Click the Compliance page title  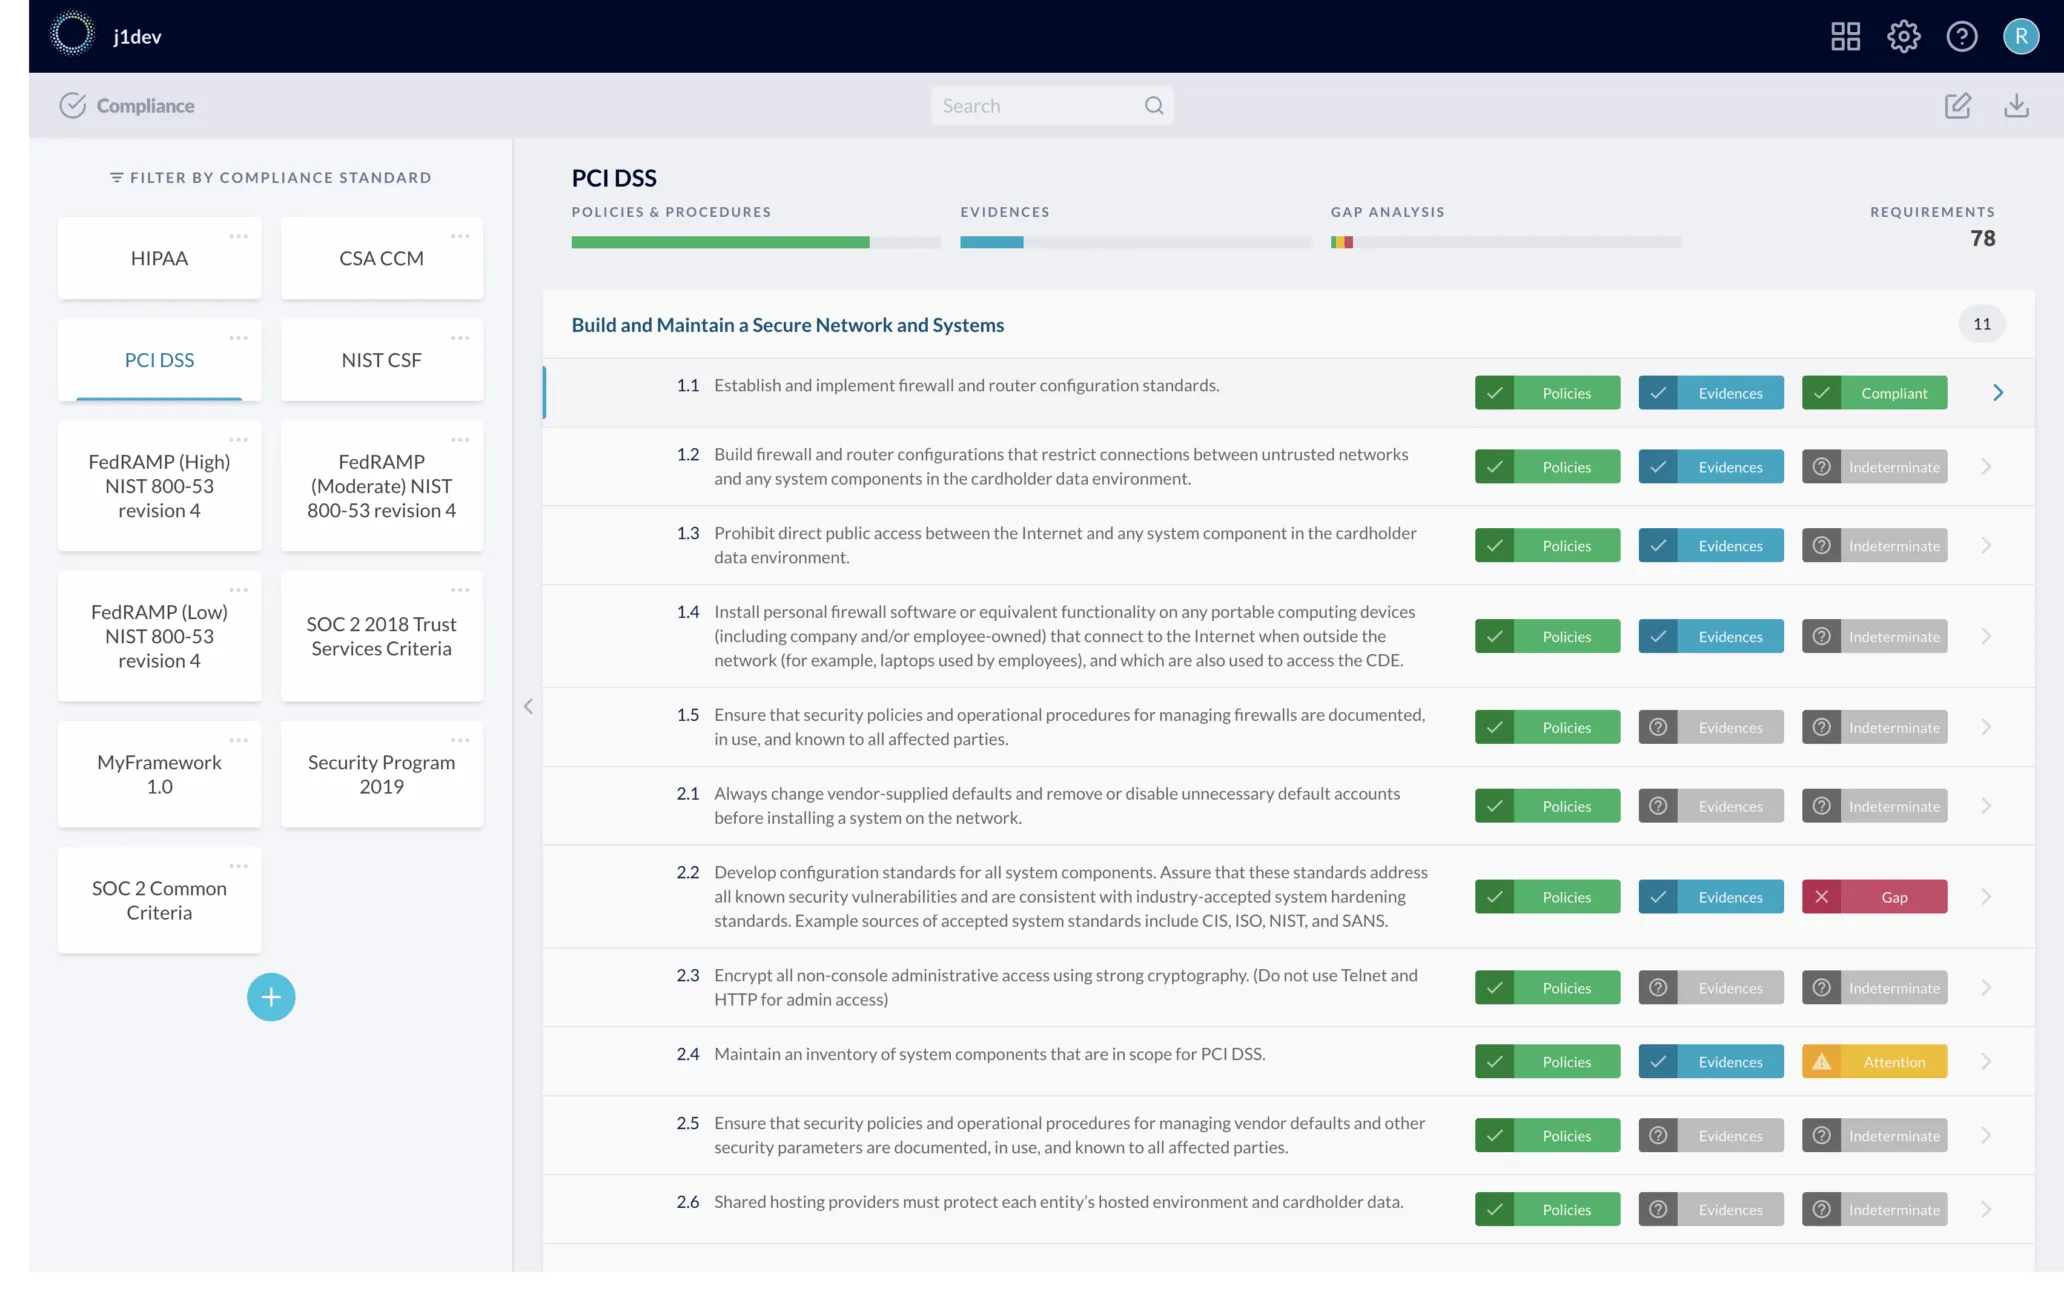pyautogui.click(x=145, y=106)
